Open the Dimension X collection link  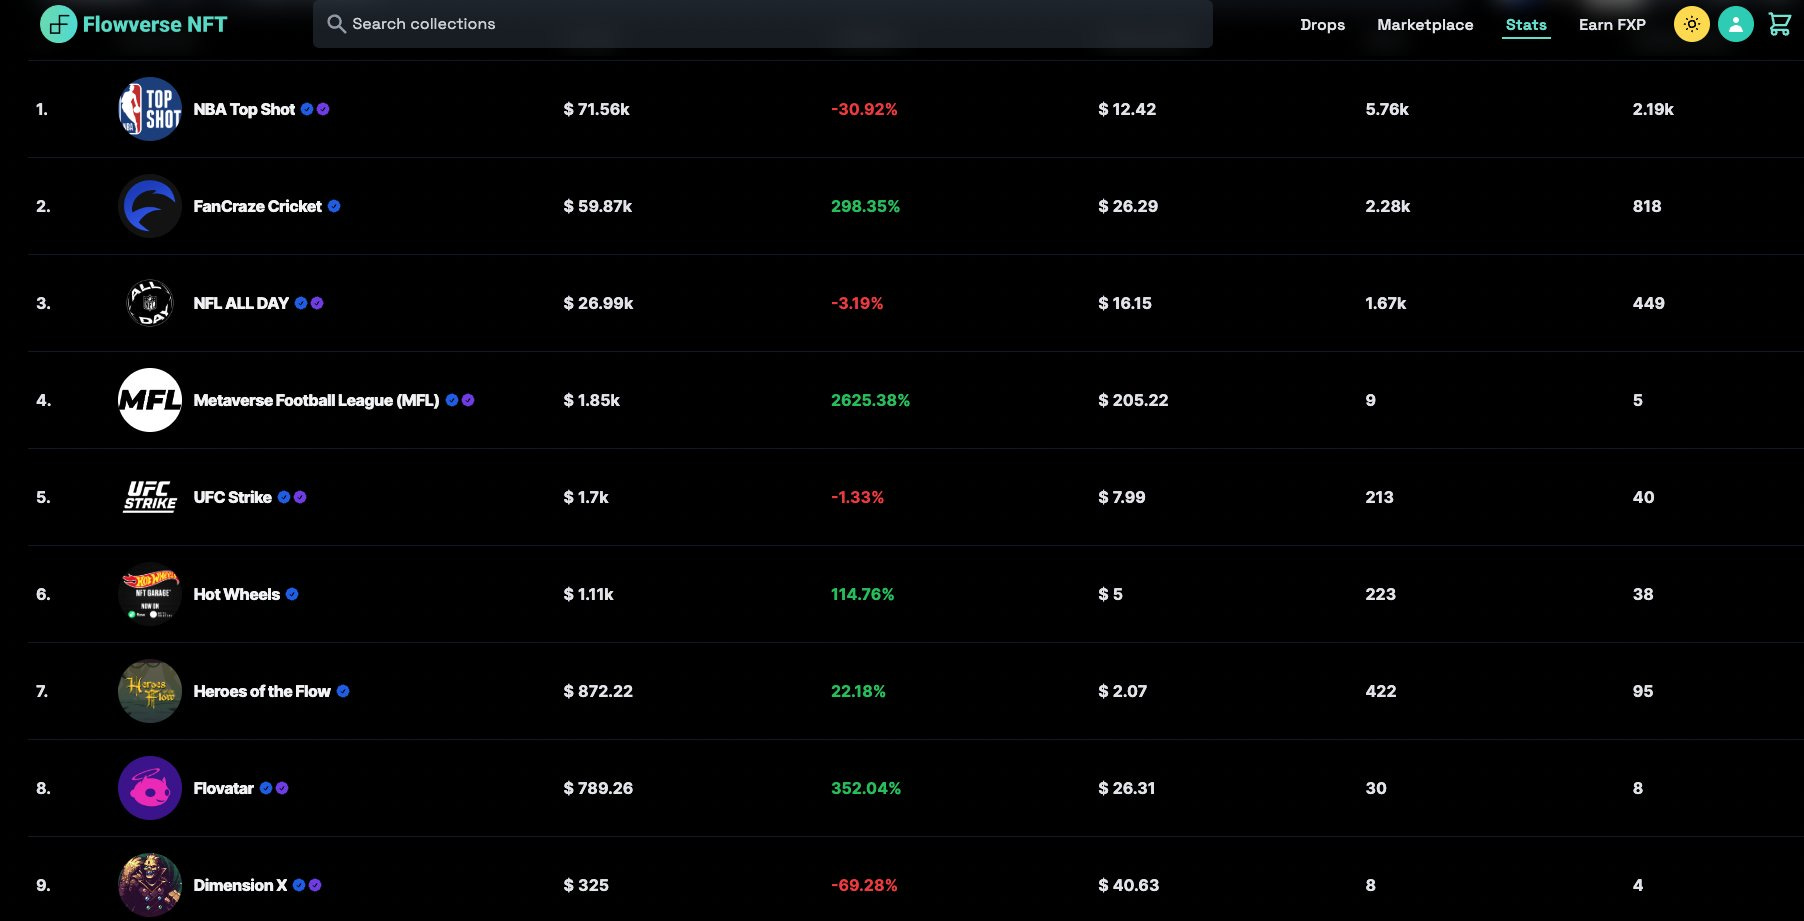click(x=240, y=885)
